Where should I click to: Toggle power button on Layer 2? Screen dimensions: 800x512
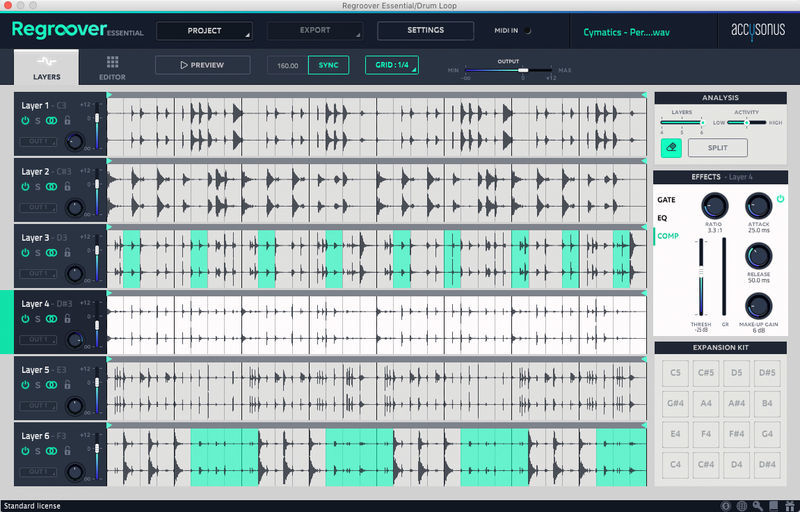coord(25,187)
